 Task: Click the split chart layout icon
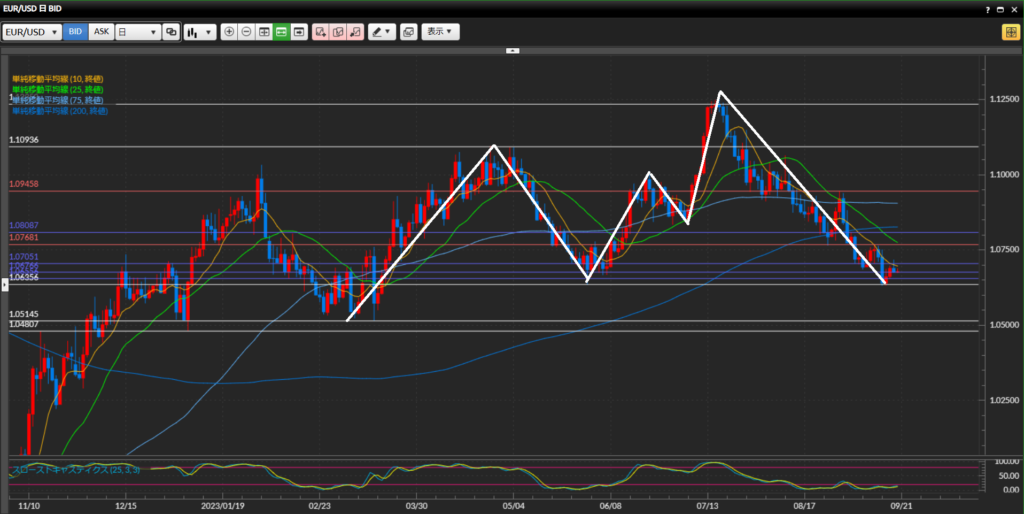point(264,32)
